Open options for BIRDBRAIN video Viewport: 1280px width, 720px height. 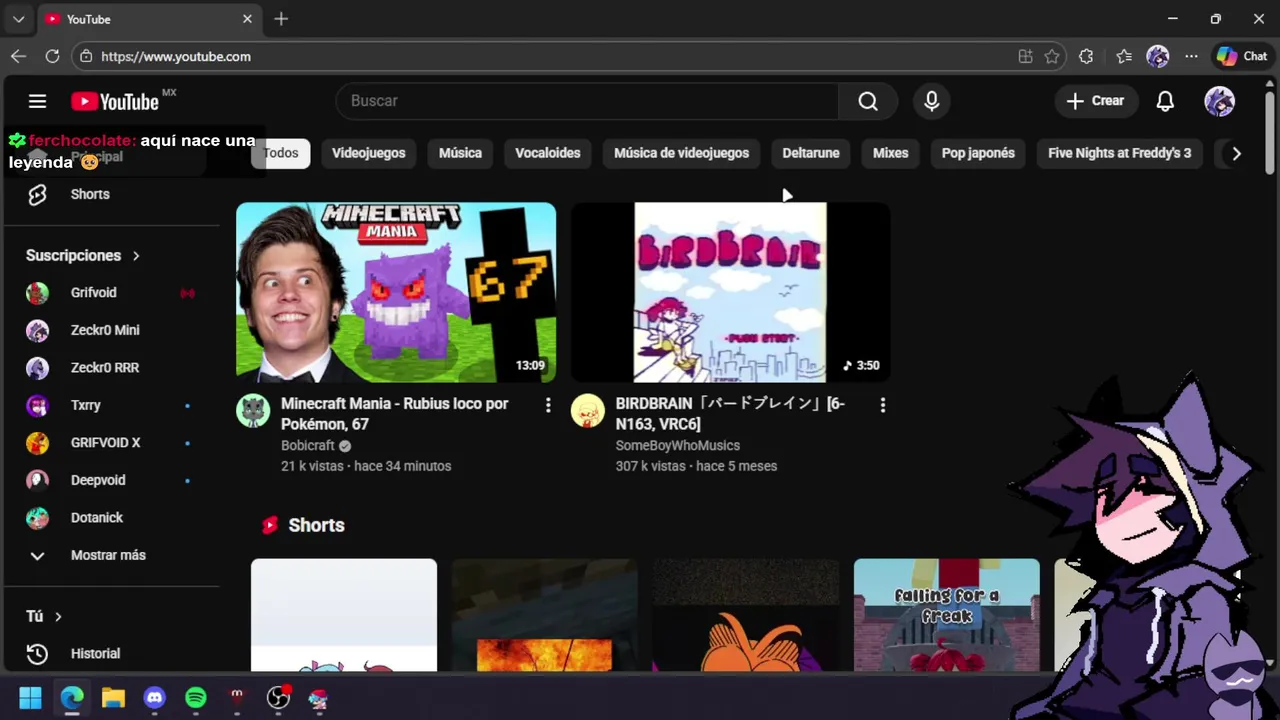(882, 405)
